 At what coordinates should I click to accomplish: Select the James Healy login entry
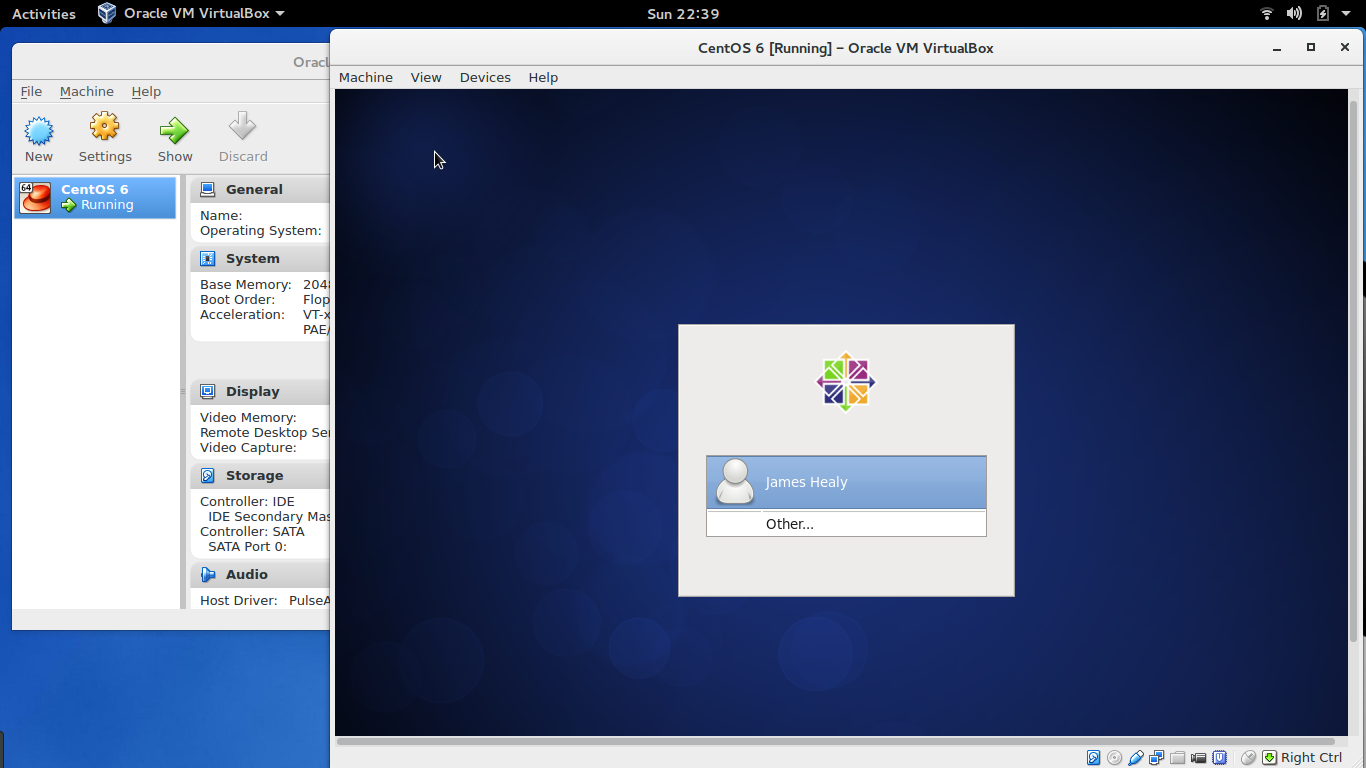pos(846,482)
